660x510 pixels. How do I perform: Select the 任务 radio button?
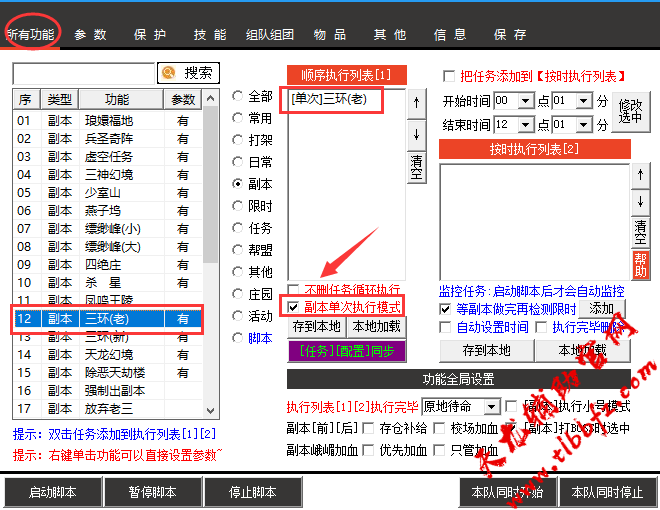click(x=237, y=228)
